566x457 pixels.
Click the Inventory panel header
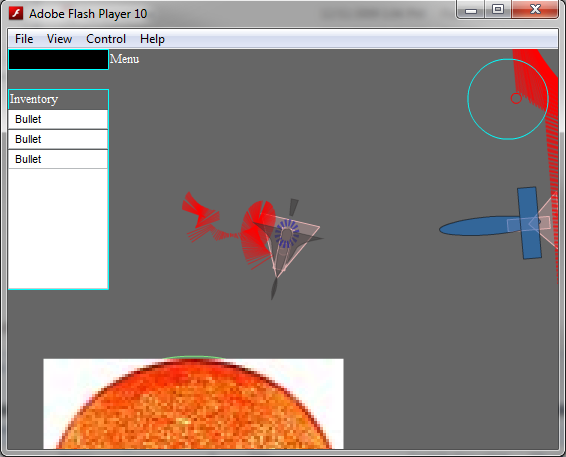(58, 99)
